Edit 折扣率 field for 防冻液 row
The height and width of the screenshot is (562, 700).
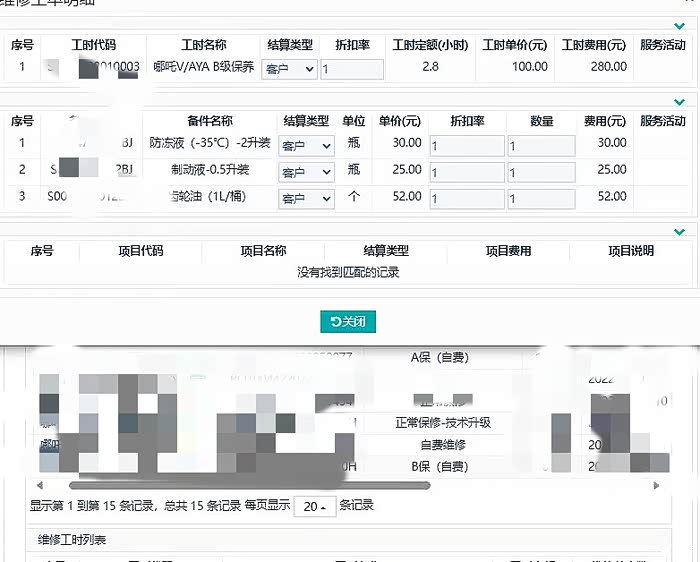[x=467, y=146]
